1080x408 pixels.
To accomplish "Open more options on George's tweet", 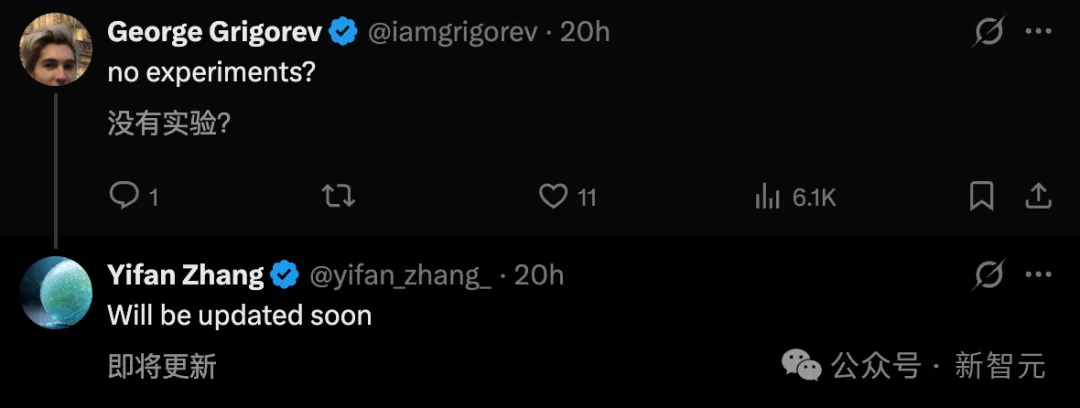I will tap(1039, 33).
